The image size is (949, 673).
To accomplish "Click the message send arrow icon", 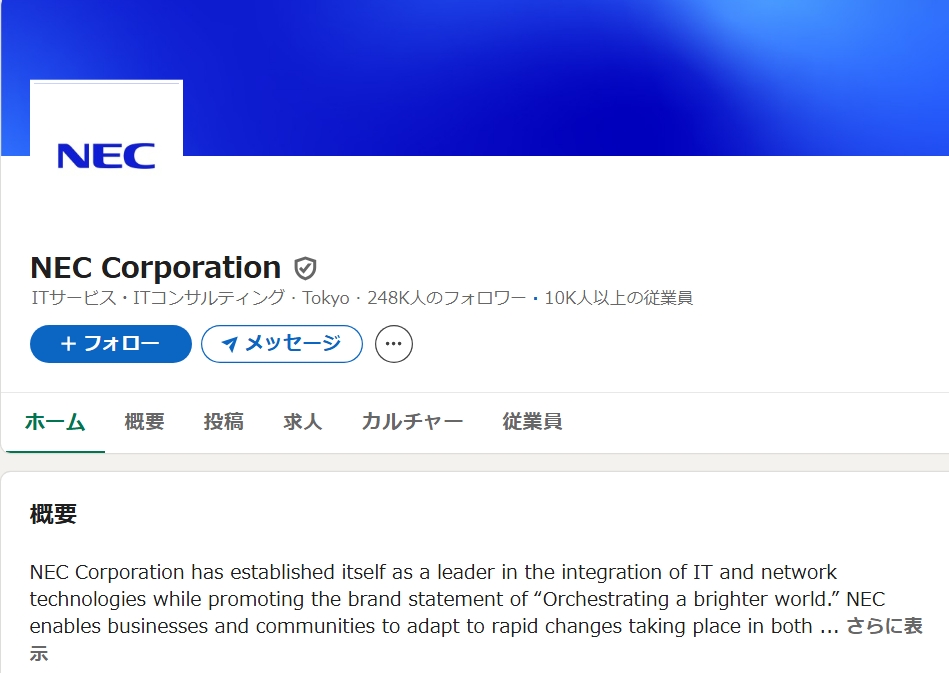I will pos(232,344).
